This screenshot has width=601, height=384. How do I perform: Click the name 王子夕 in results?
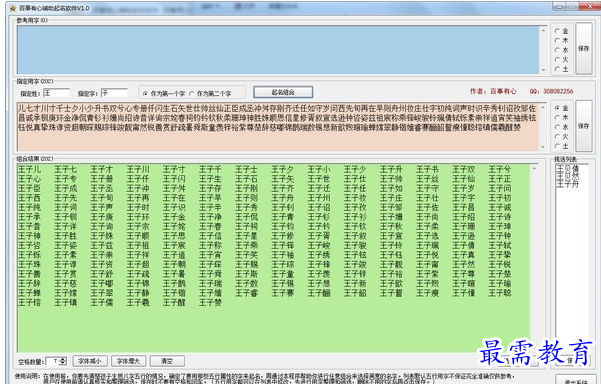pyautogui.click(x=282, y=169)
